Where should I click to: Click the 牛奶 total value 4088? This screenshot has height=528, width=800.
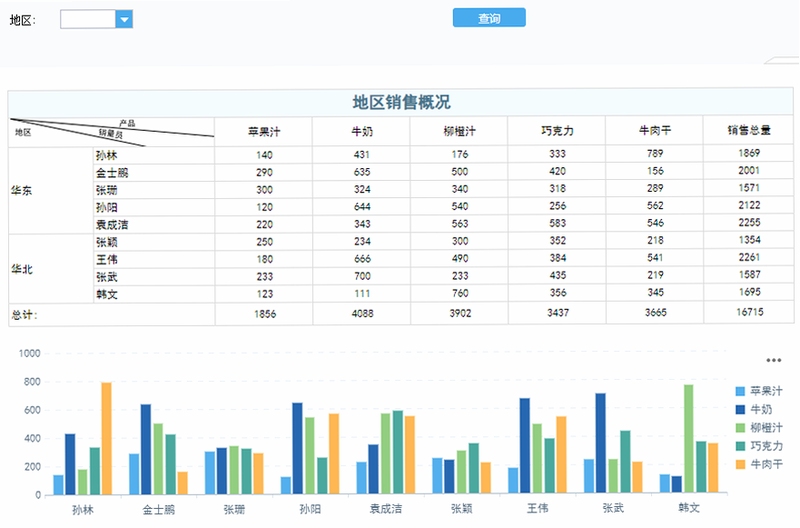pos(362,313)
